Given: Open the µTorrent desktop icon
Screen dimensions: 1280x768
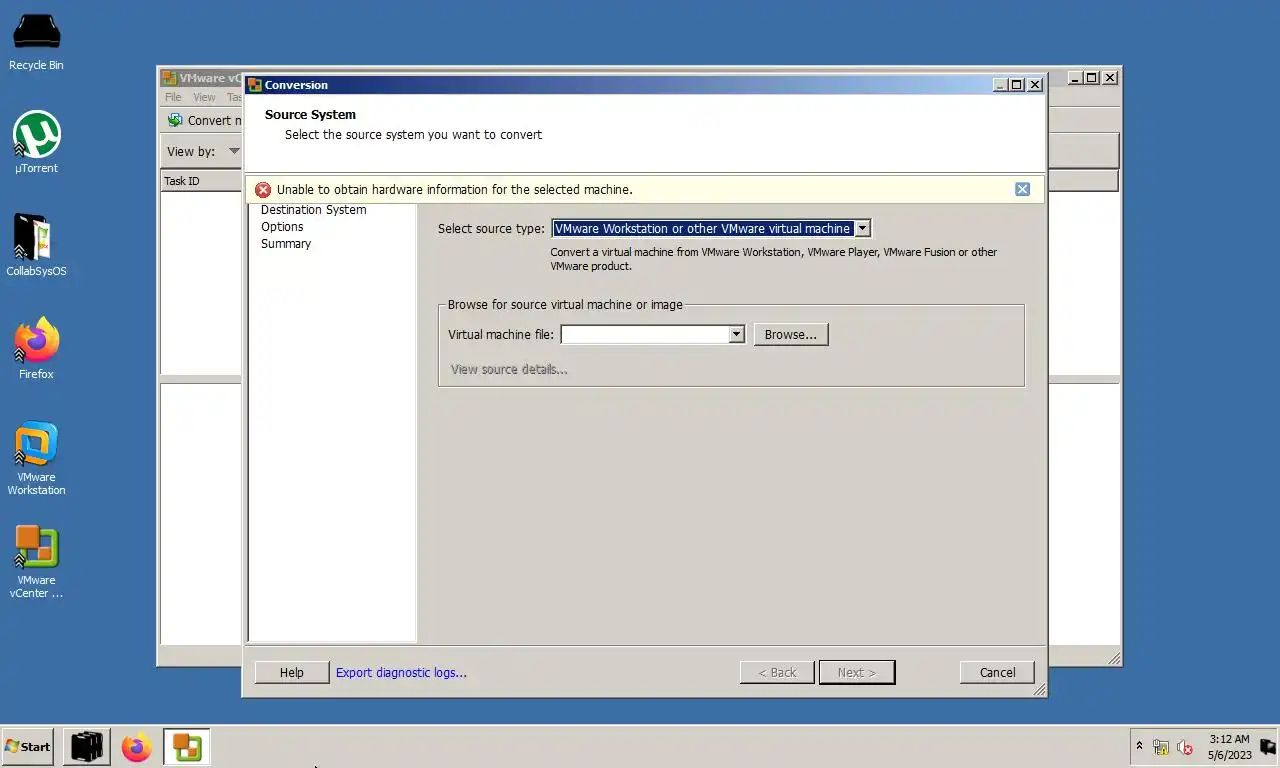Looking at the screenshot, I should click(36, 142).
